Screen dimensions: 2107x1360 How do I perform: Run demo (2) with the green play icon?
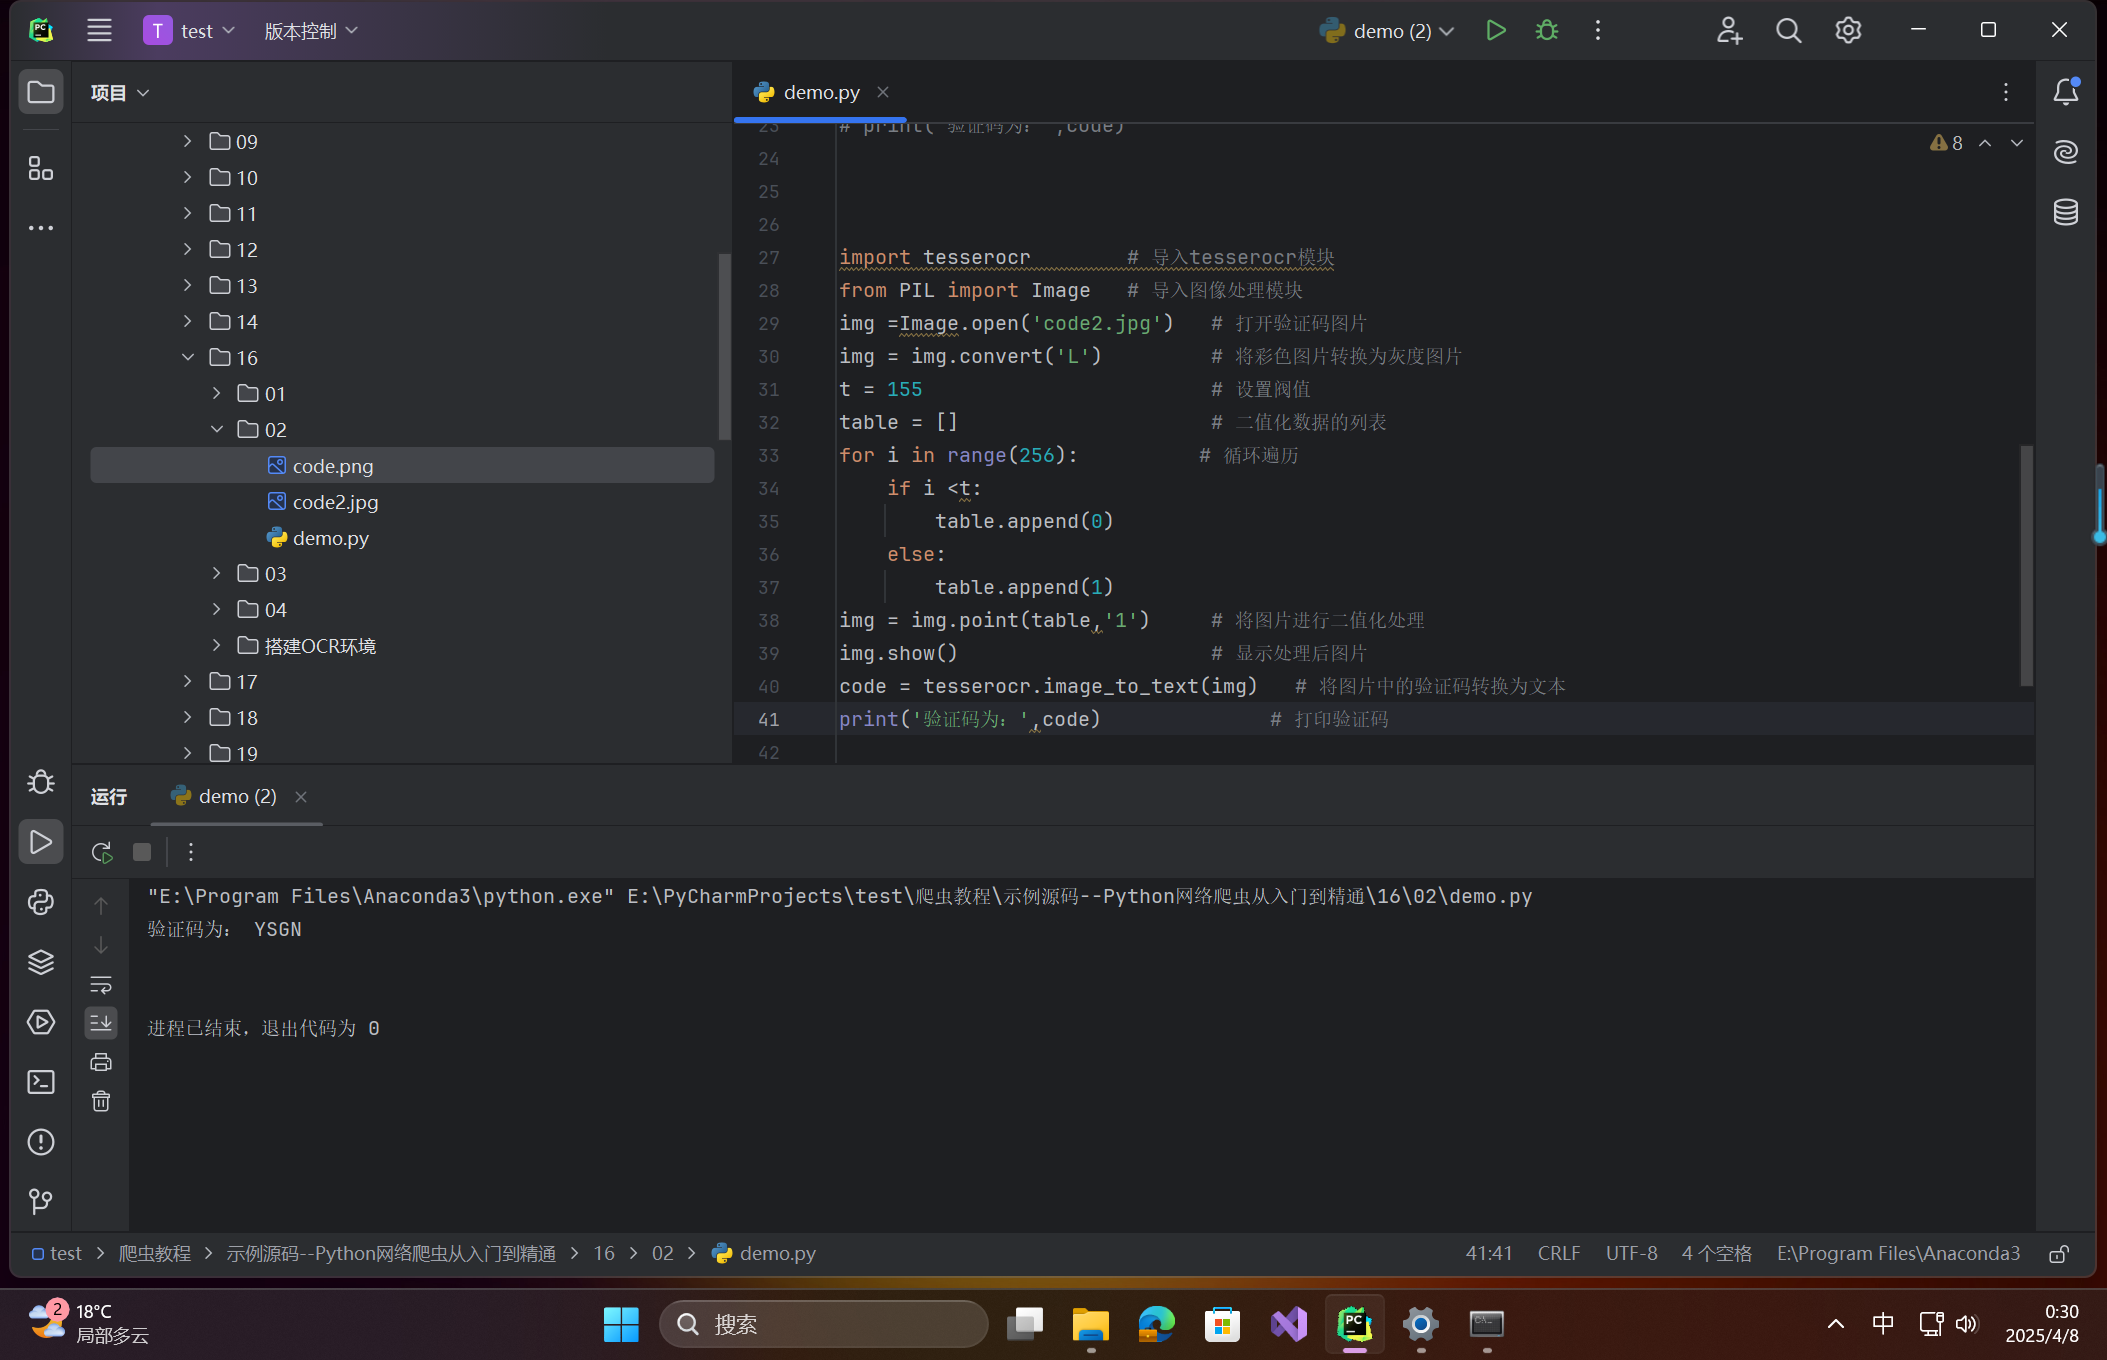pyautogui.click(x=1496, y=31)
